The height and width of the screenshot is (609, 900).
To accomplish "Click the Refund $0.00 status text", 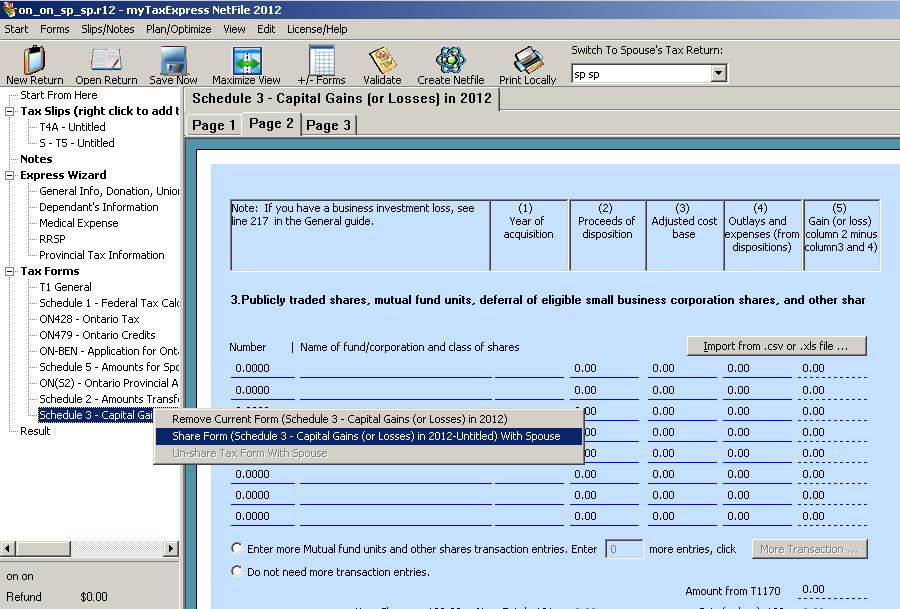I will (57, 597).
